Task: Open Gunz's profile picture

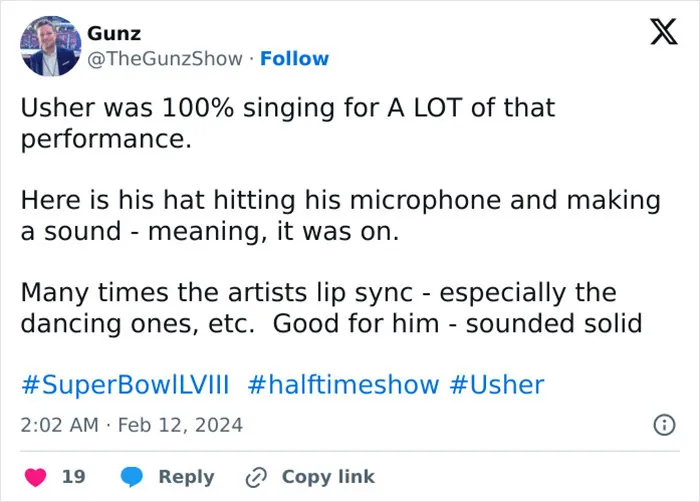Action: click(x=50, y=46)
